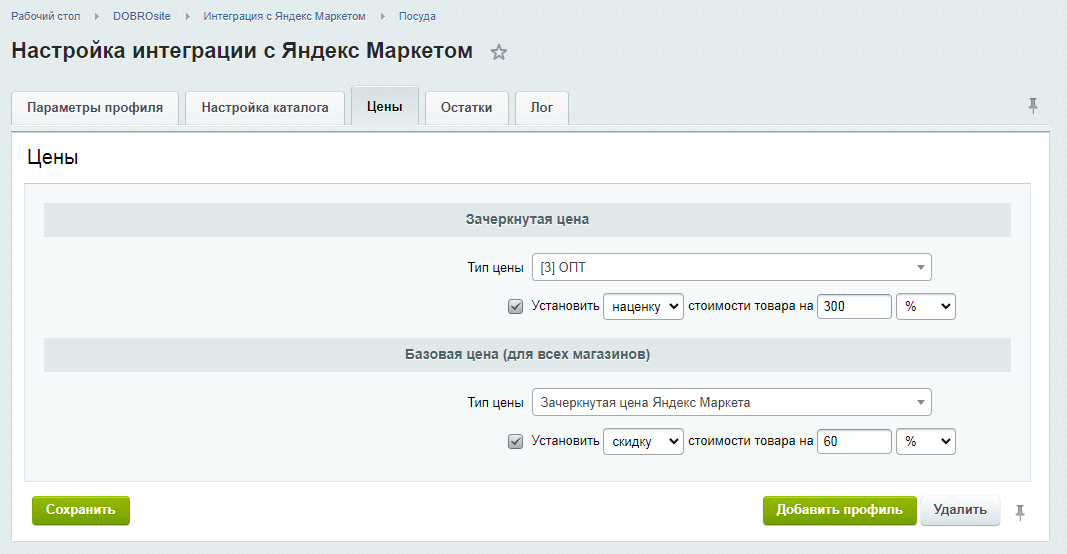
Task: Select the Цены tab
Action: pyautogui.click(x=384, y=106)
